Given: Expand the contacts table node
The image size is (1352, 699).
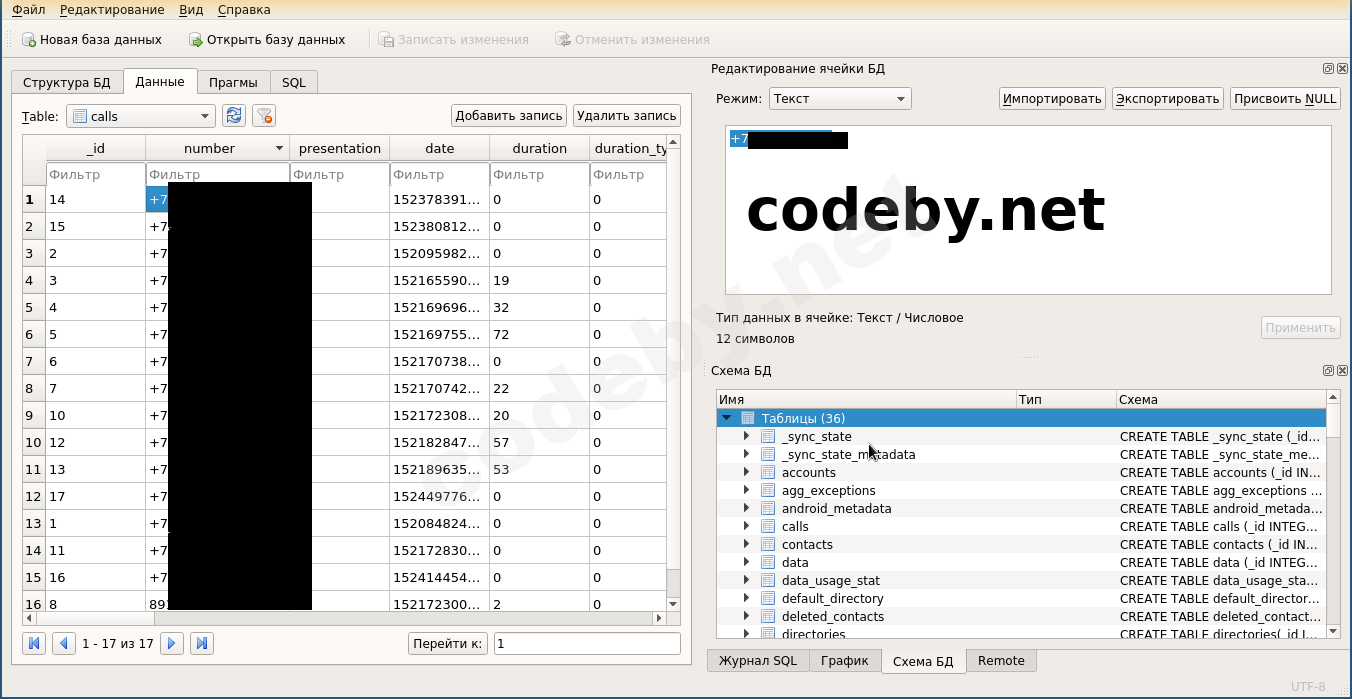Looking at the screenshot, I should click(746, 544).
